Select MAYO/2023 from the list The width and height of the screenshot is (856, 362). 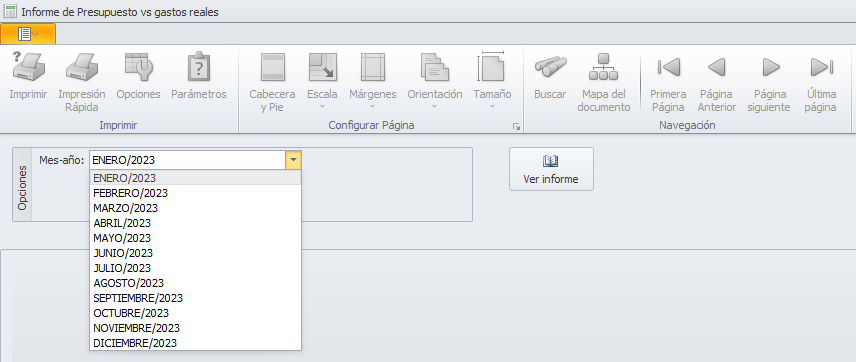tap(195, 238)
